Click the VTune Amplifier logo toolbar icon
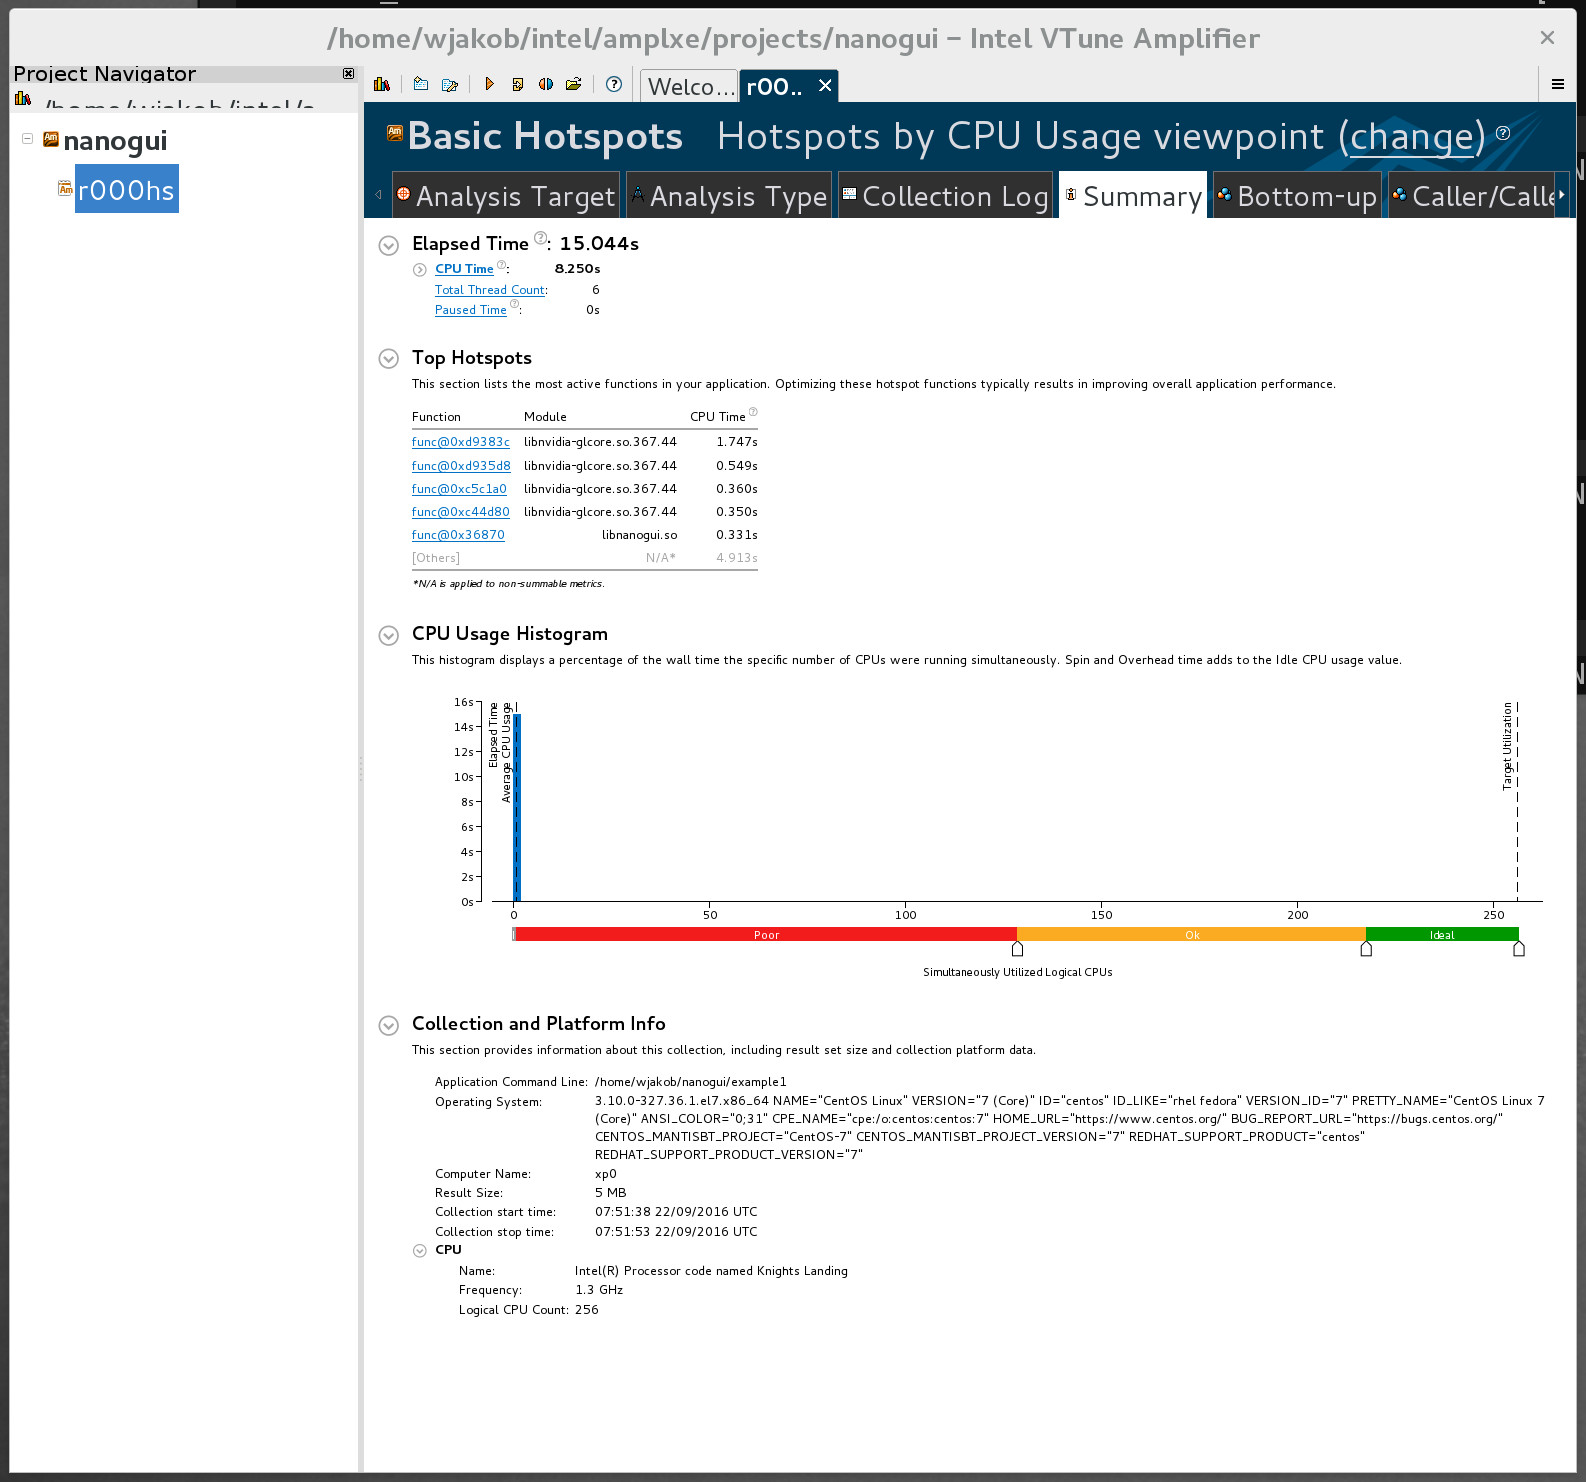This screenshot has height=1482, width=1586. (x=381, y=85)
